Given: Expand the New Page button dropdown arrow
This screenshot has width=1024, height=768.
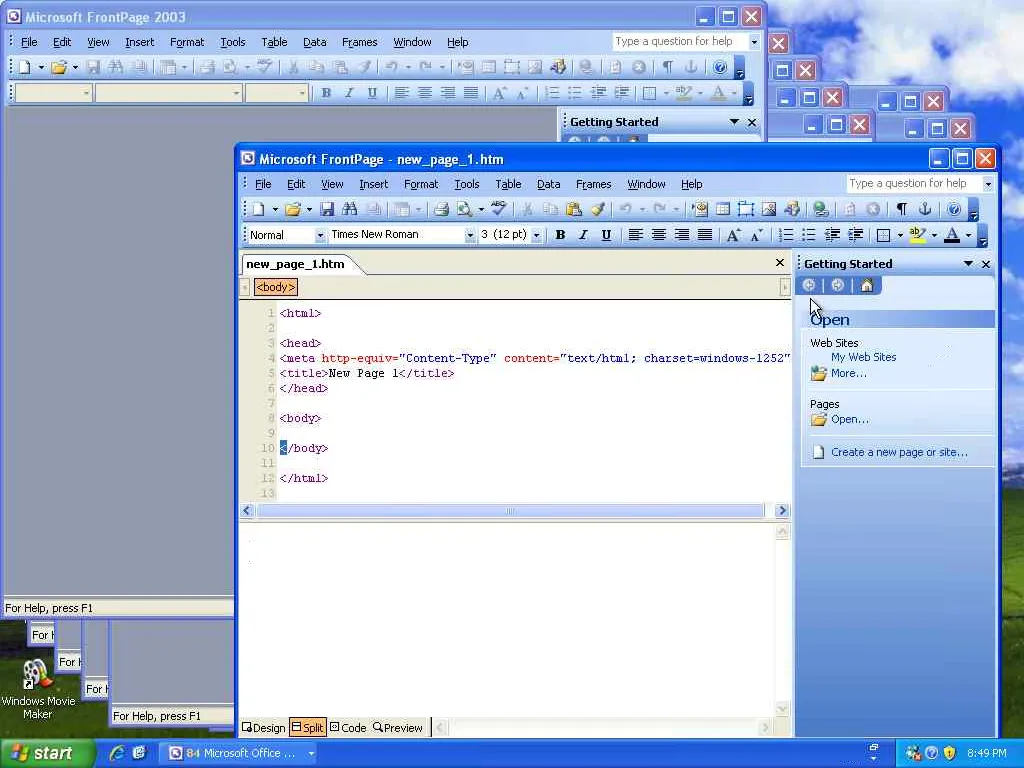Looking at the screenshot, I should click(275, 210).
